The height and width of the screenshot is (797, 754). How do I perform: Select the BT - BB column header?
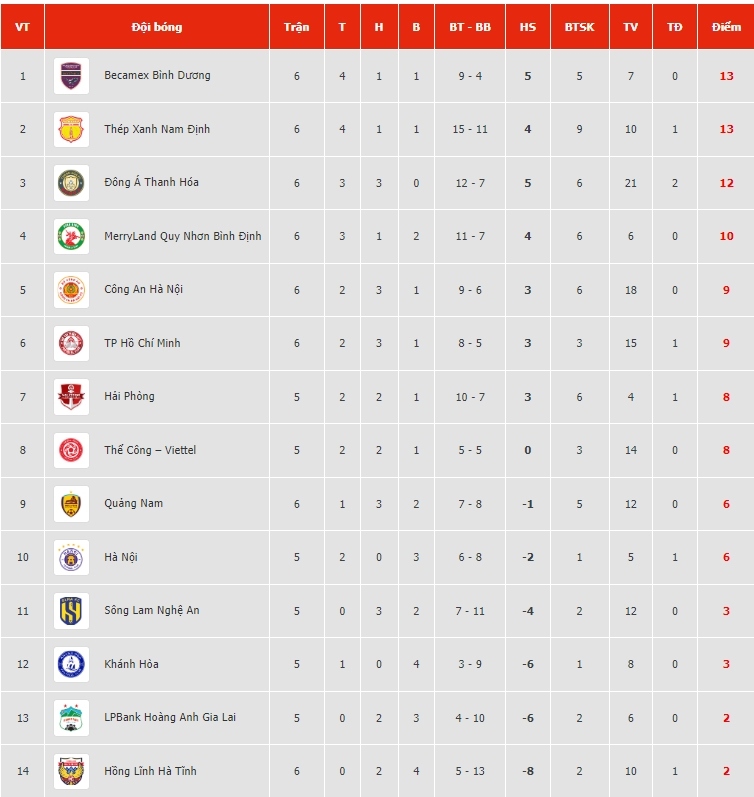click(470, 27)
